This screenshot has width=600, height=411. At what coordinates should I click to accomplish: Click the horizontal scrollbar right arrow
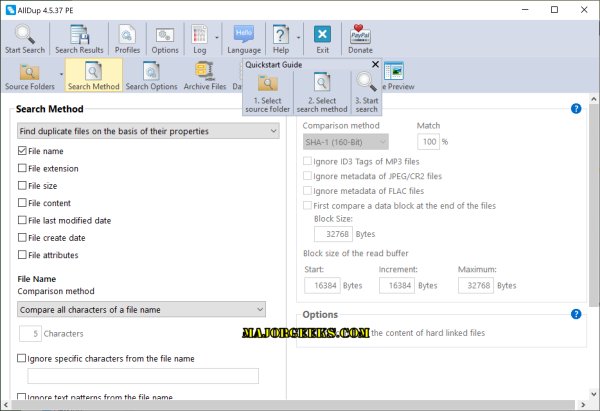tap(583, 404)
